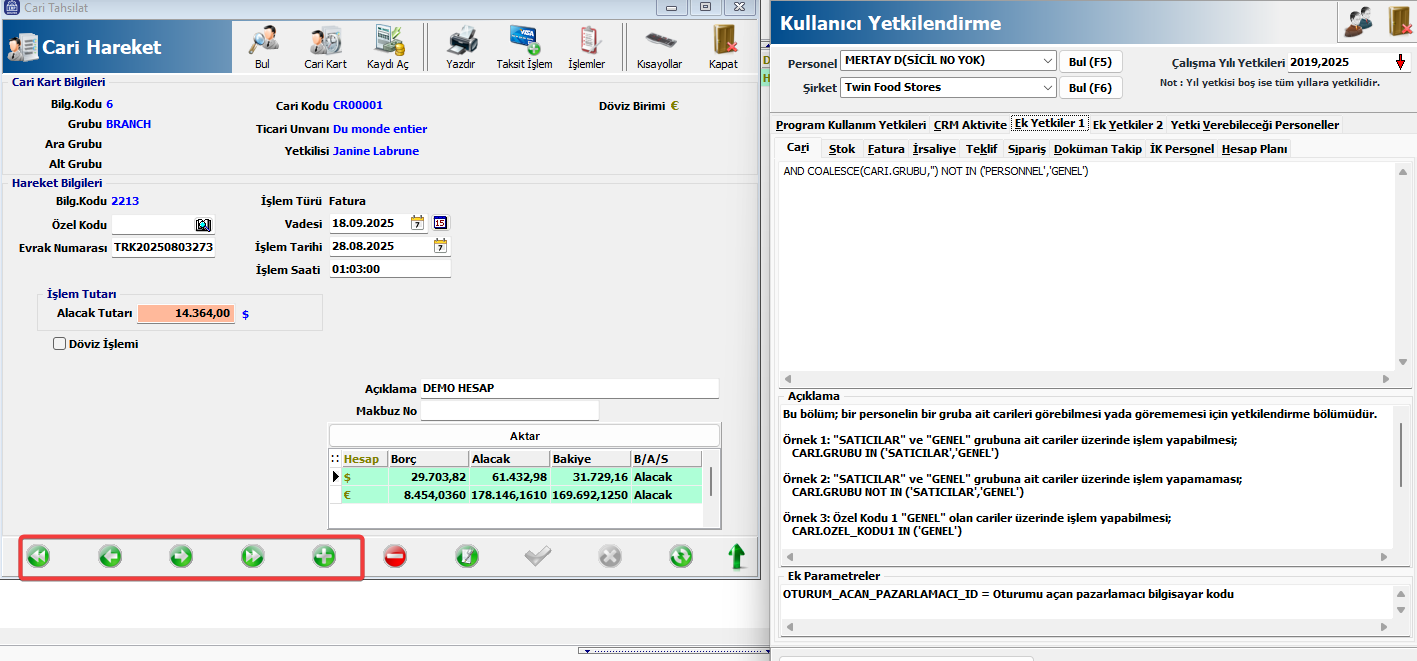The width and height of the screenshot is (1417, 661).
Task: Click the Aktar button
Action: tap(524, 436)
